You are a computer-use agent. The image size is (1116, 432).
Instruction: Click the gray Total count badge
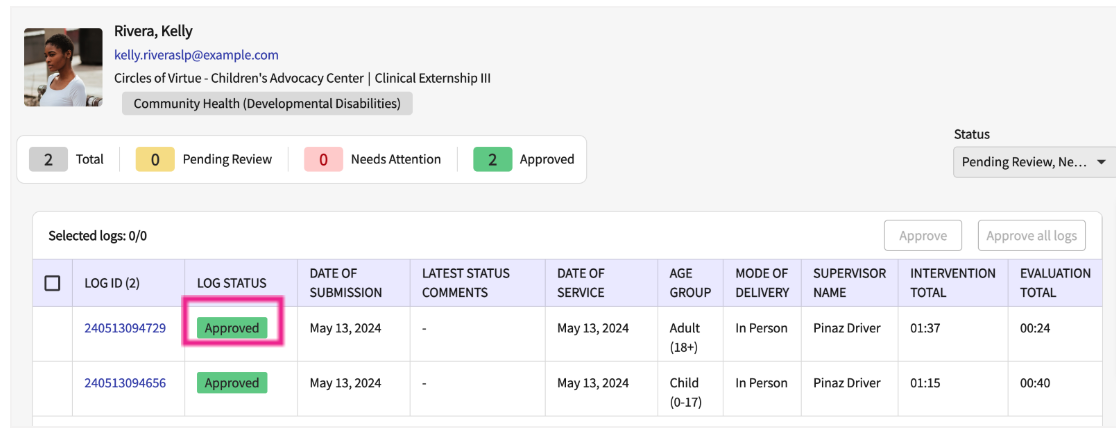click(48, 159)
